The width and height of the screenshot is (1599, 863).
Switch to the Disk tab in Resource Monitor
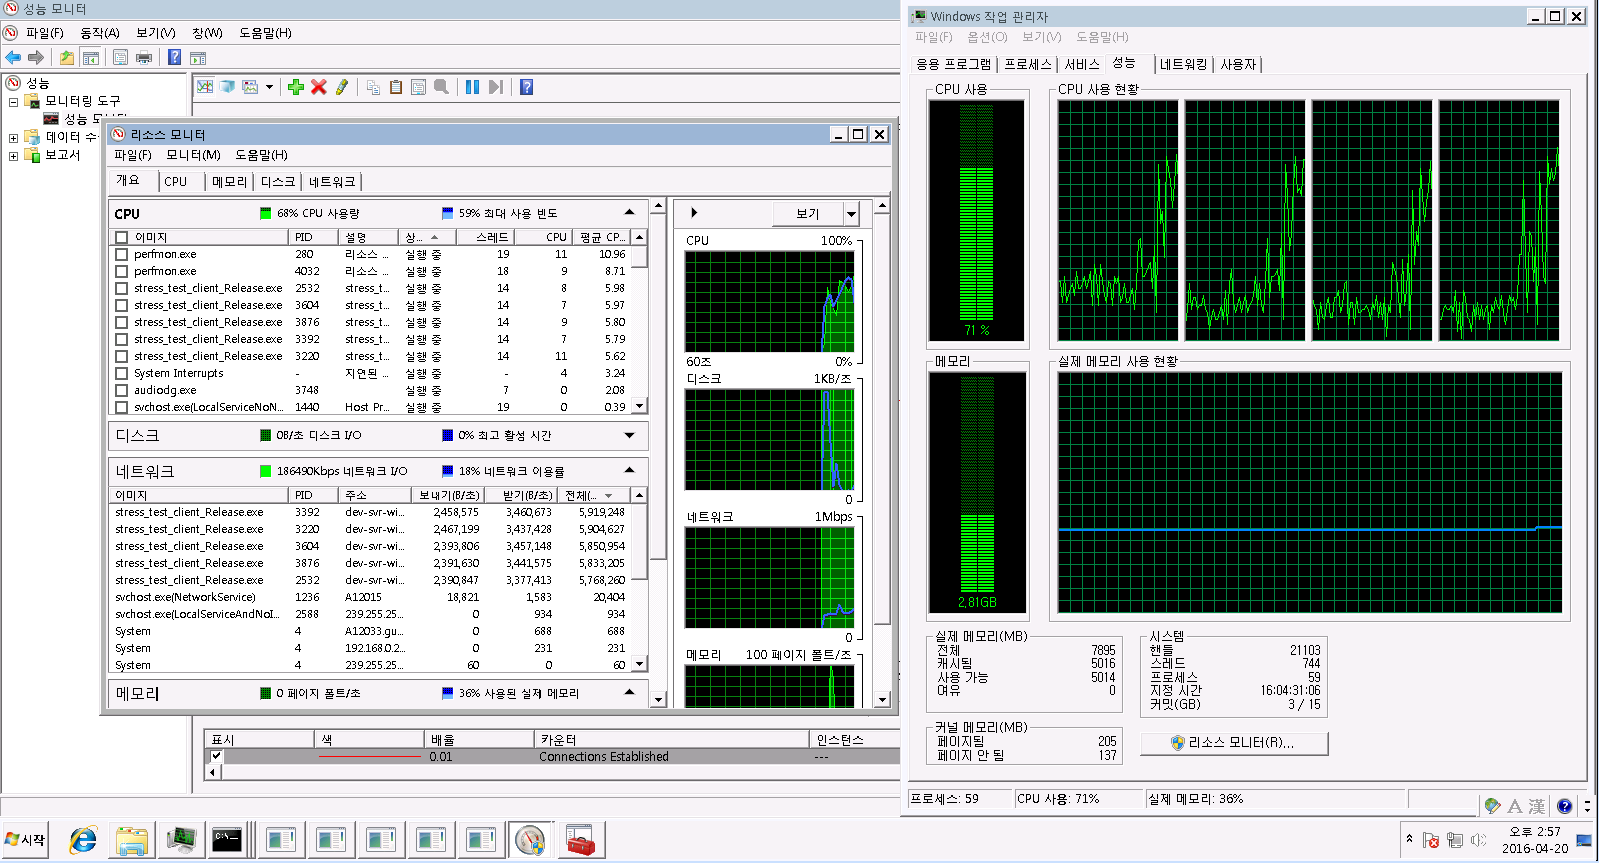(278, 182)
